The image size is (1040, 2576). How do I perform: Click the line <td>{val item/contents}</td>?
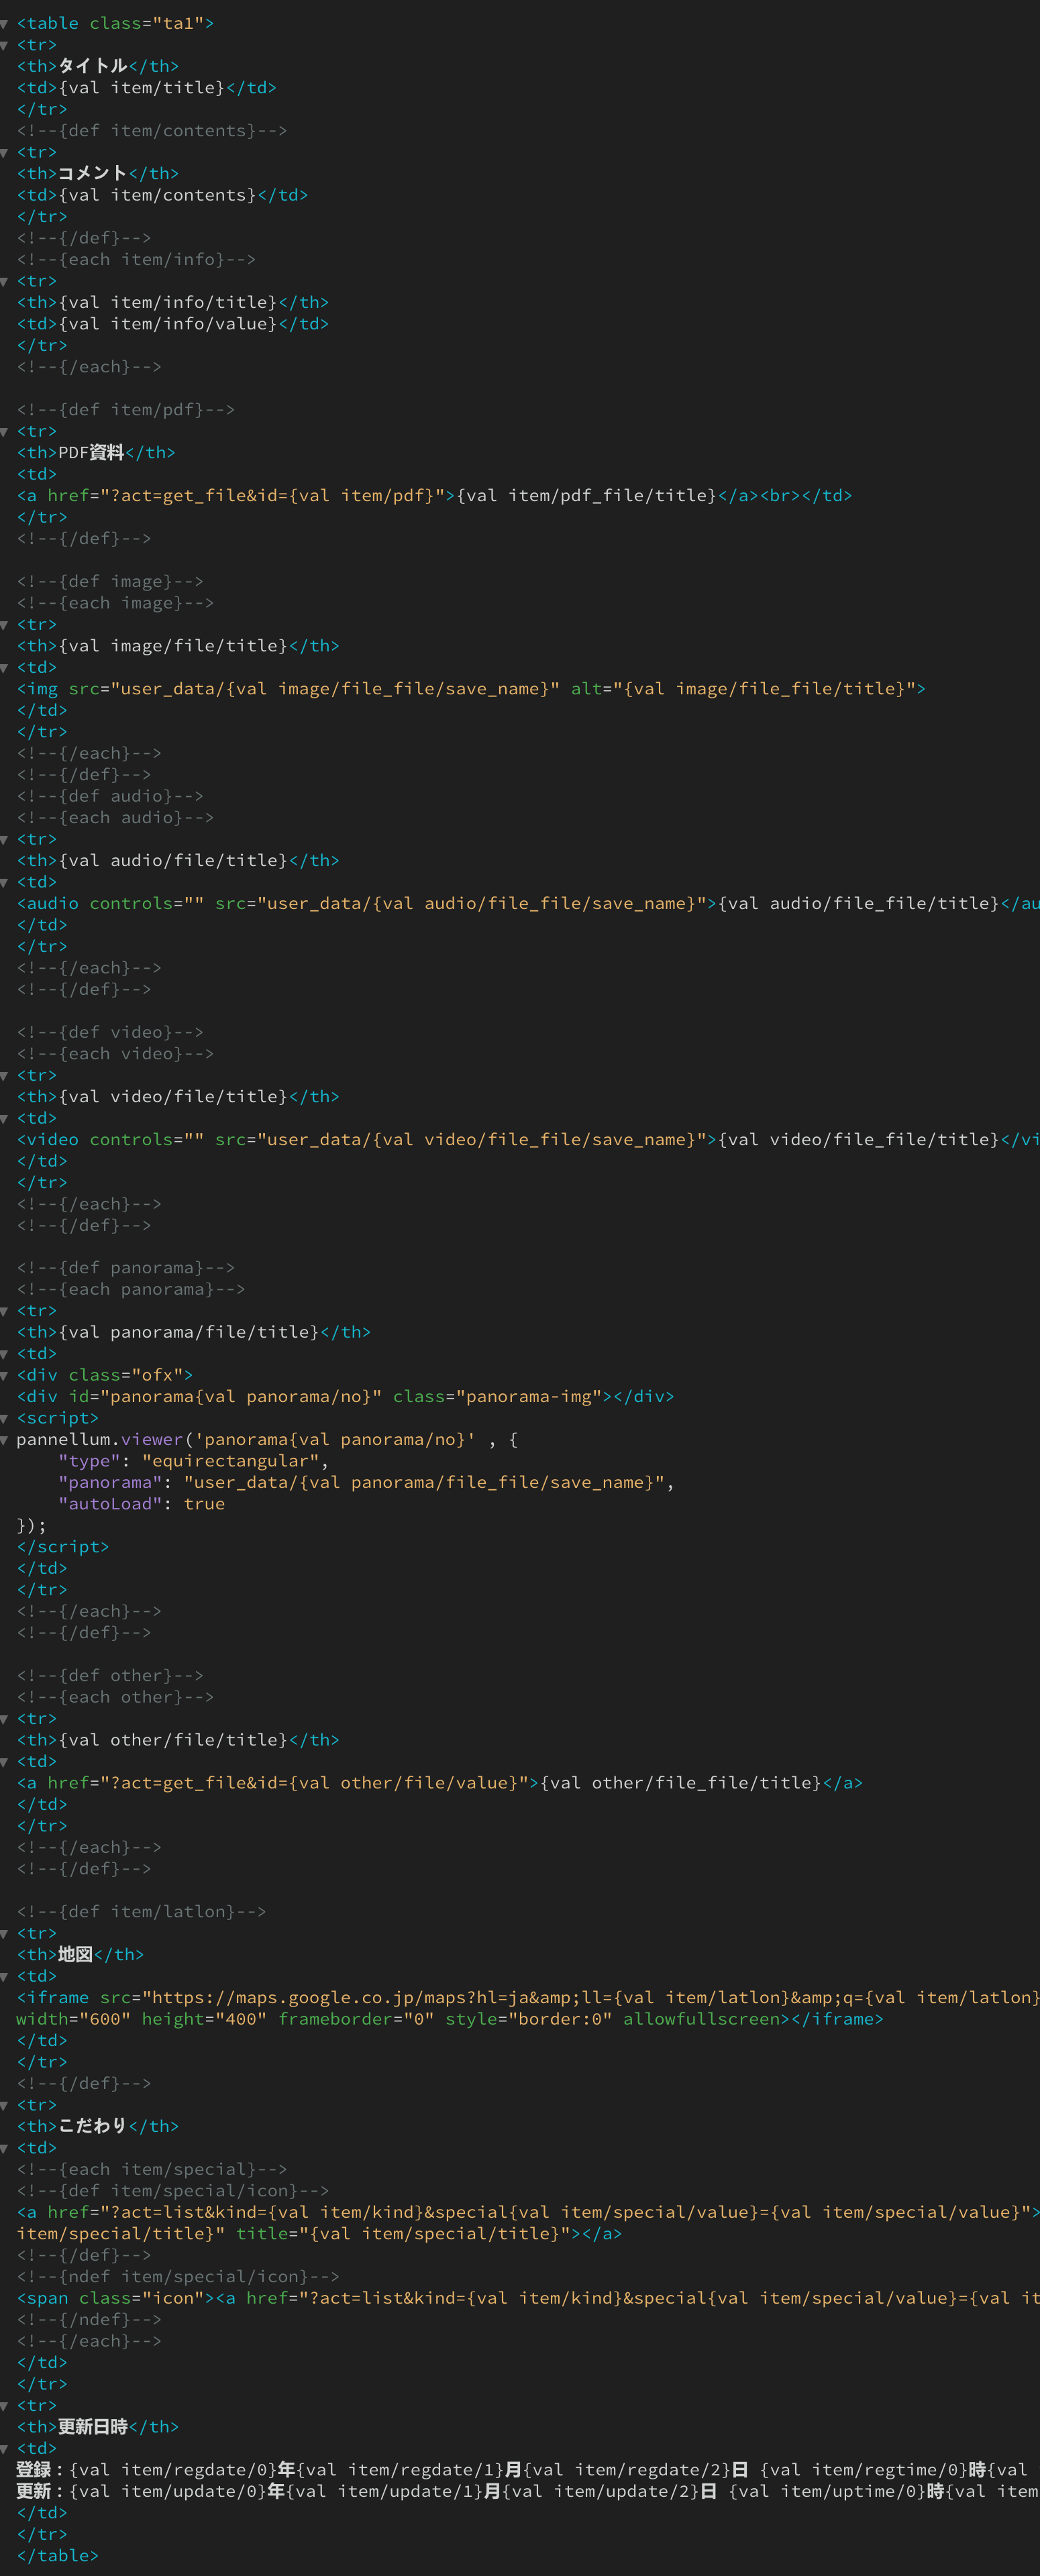click(162, 195)
